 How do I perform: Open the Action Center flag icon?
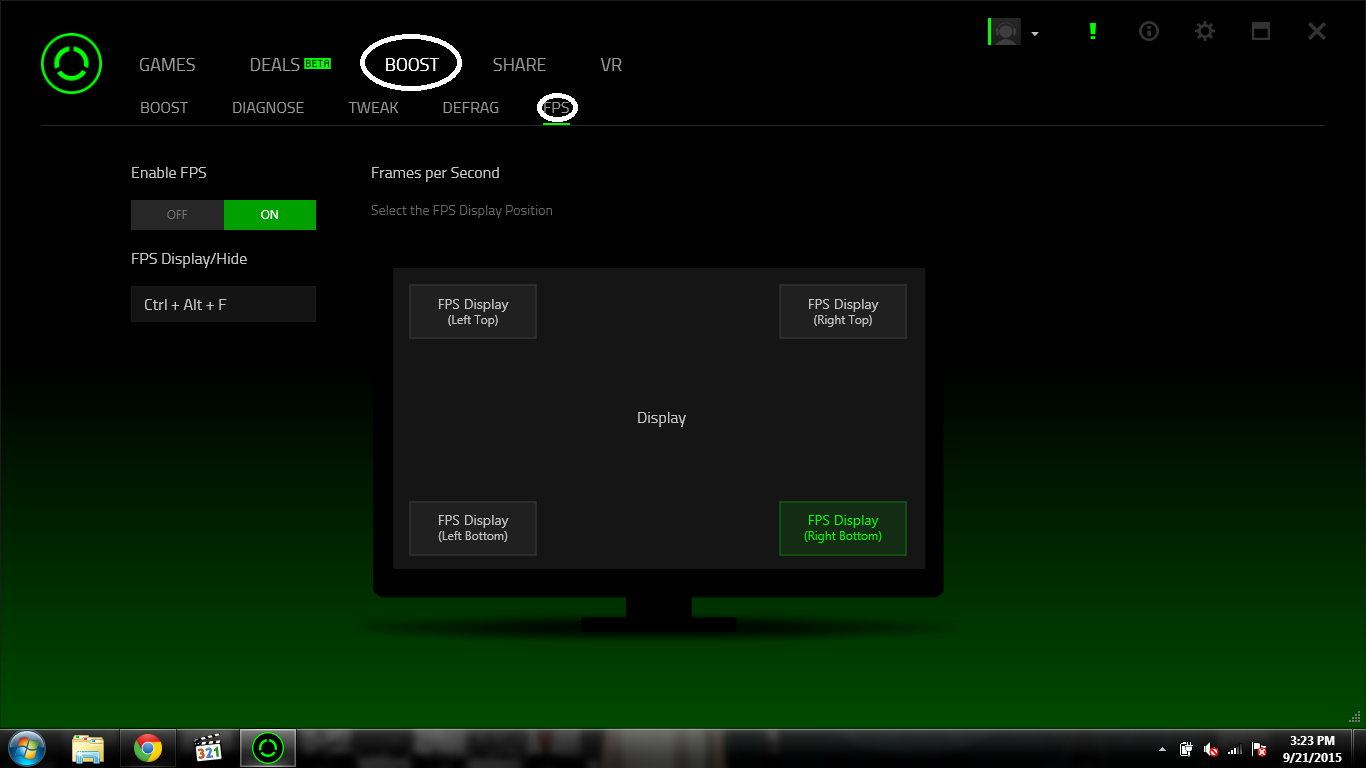coord(1257,748)
